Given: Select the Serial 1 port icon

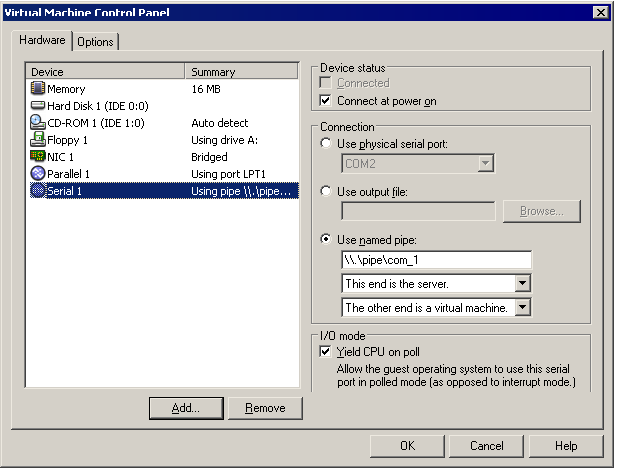Looking at the screenshot, I should coord(38,191).
